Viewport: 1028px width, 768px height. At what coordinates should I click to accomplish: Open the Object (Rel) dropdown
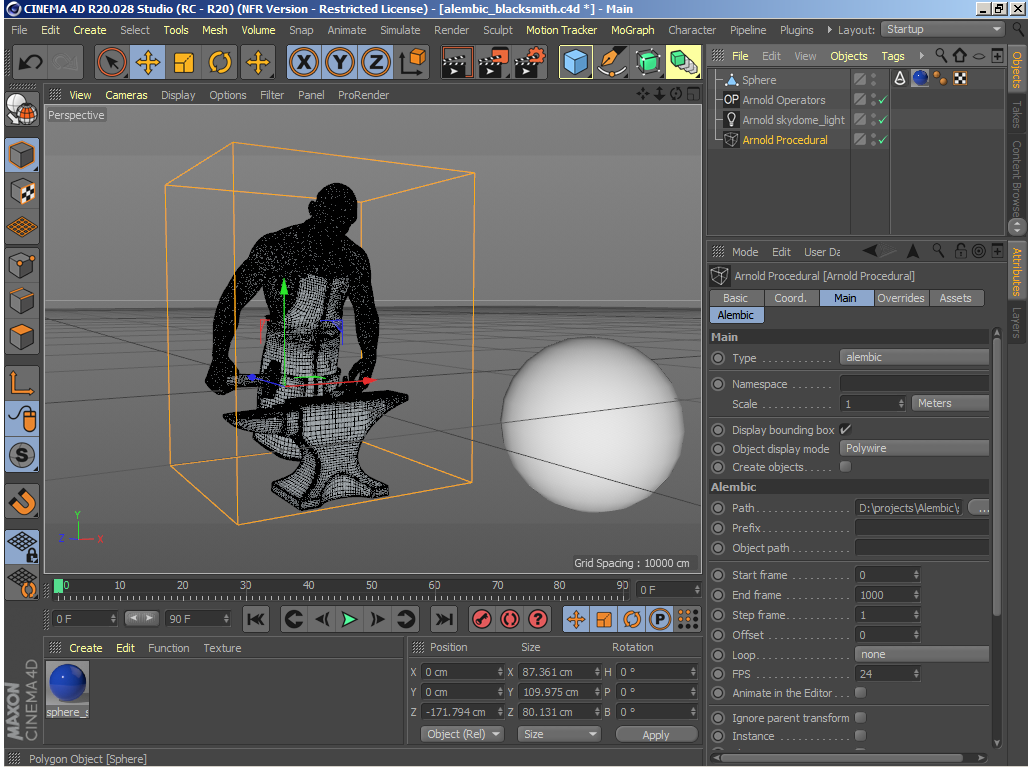[462, 735]
